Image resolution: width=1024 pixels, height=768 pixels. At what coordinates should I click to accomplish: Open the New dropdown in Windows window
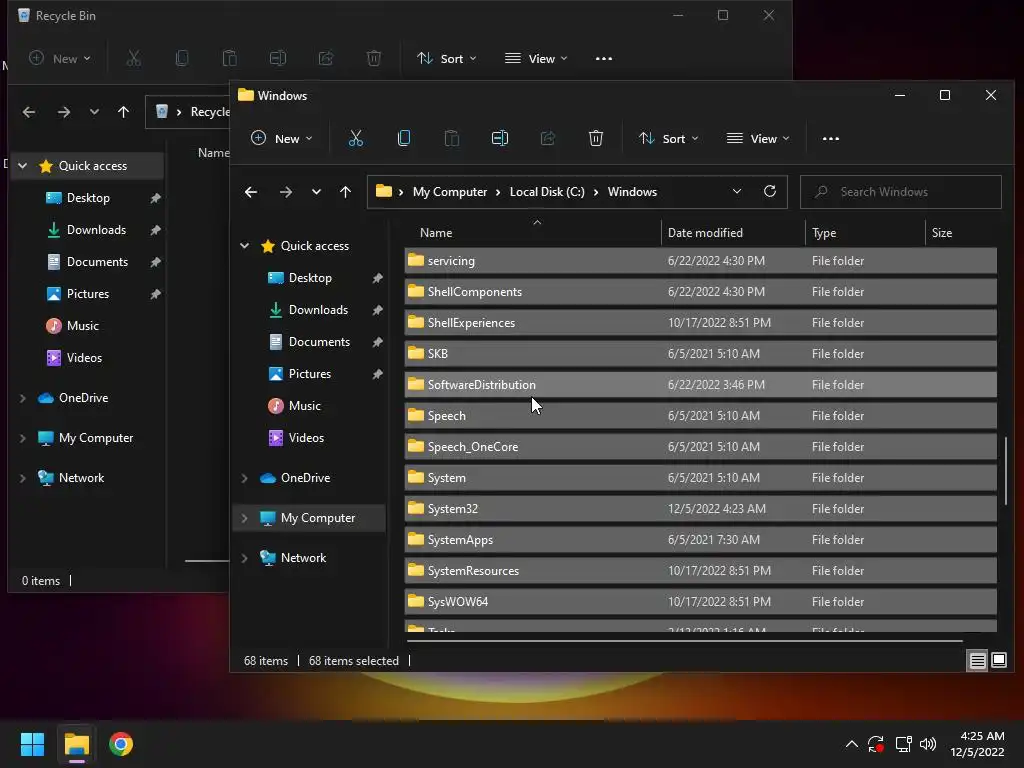click(x=282, y=138)
